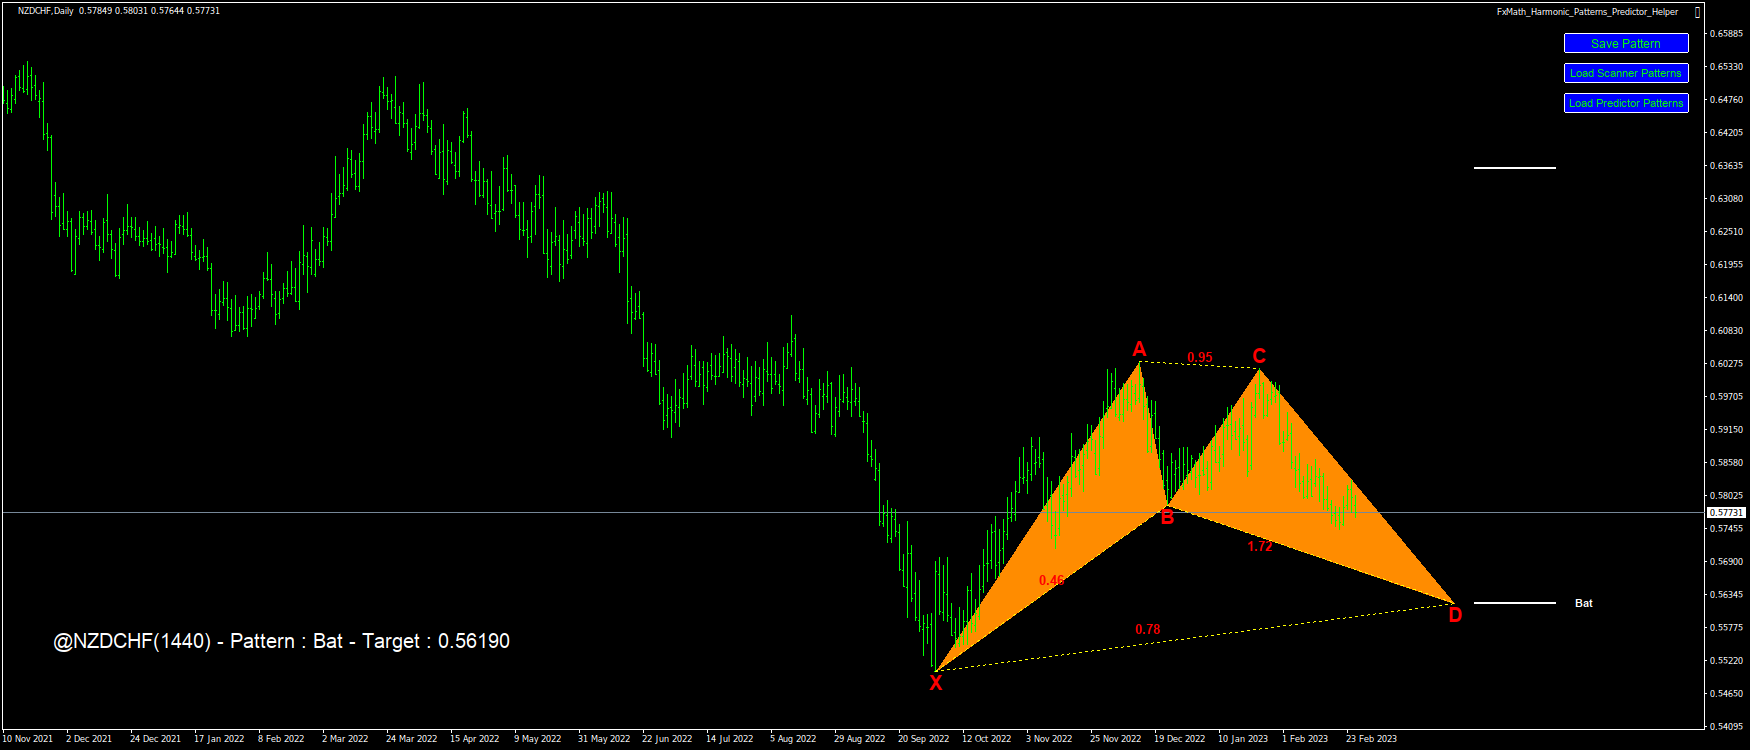Click the red X point label
The image size is (1750, 750).
coord(936,683)
